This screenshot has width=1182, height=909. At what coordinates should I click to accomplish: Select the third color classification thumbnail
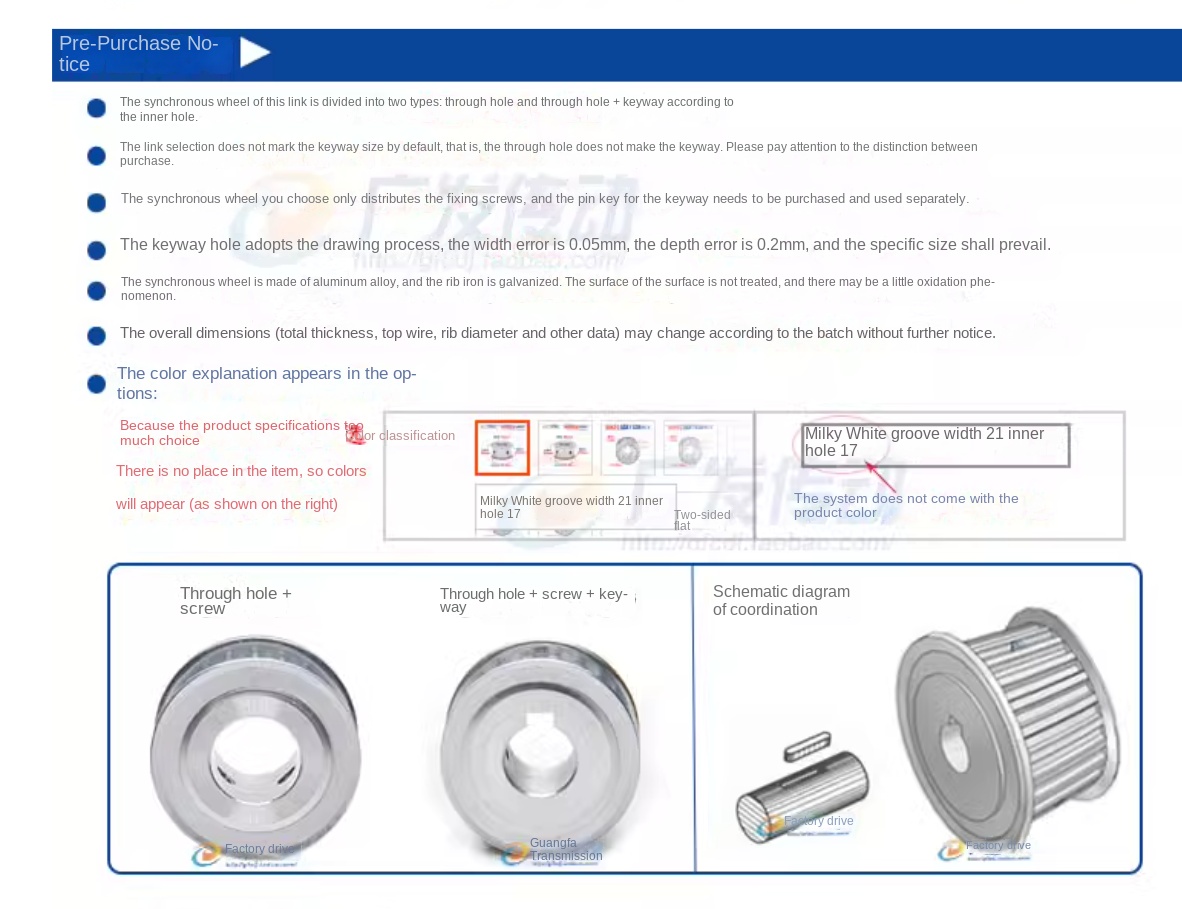[x=628, y=447]
